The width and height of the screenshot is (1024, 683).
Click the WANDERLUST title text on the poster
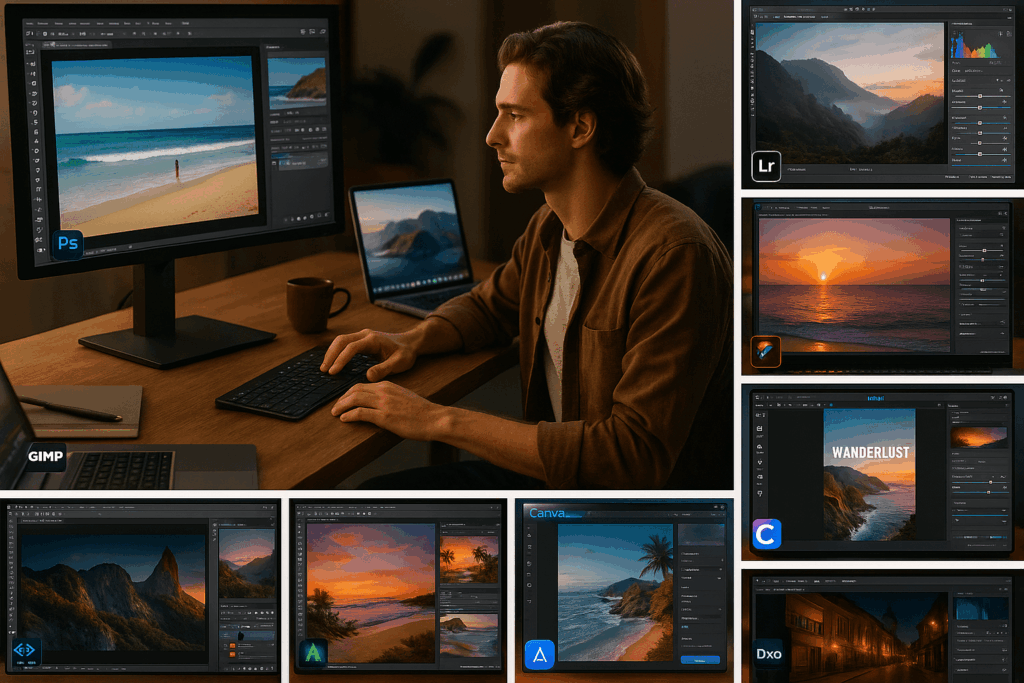point(870,452)
